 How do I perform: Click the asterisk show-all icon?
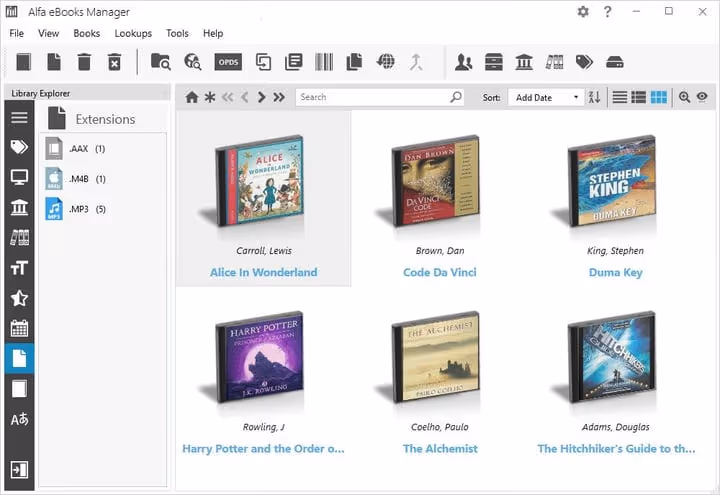pyautogui.click(x=210, y=97)
